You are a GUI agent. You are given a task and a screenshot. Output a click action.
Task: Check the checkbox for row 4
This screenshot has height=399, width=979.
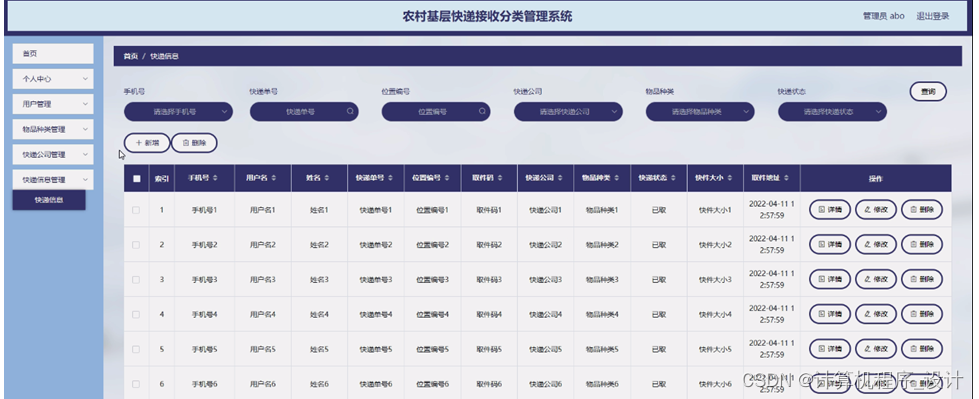tap(136, 315)
